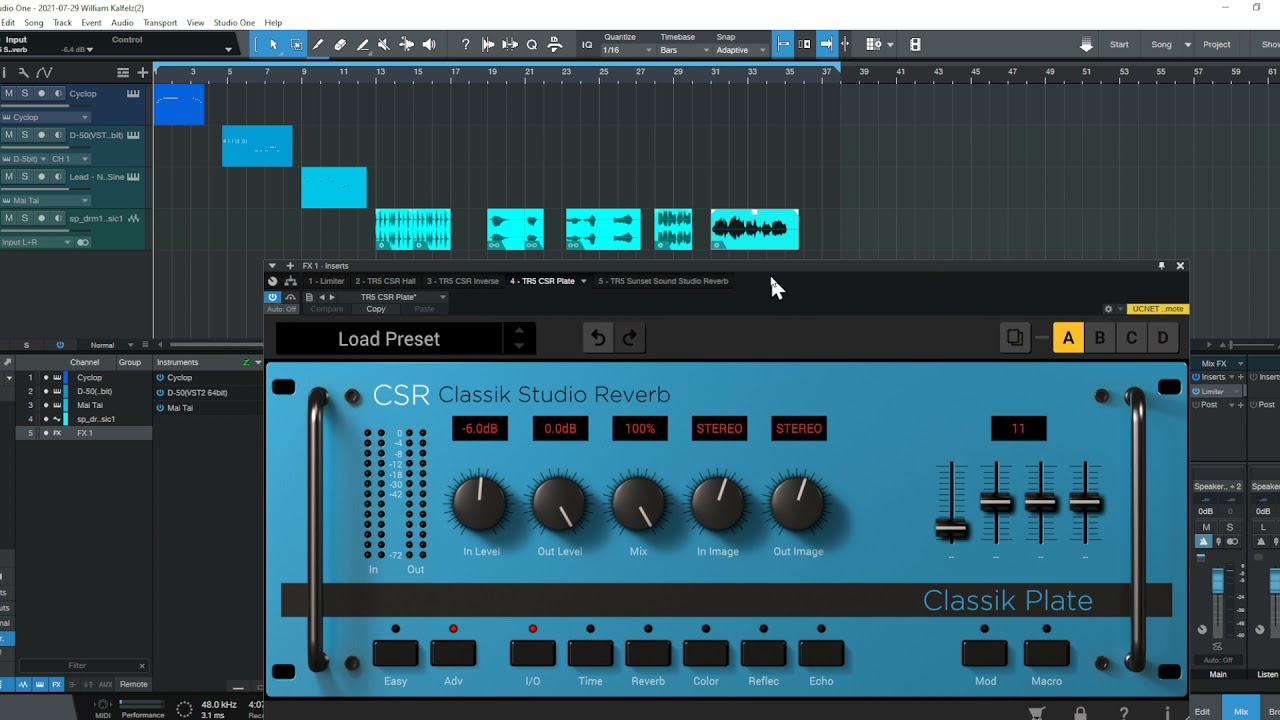This screenshot has width=1280, height=720.
Task: Click Remote button in channel list footer
Action: (134, 684)
